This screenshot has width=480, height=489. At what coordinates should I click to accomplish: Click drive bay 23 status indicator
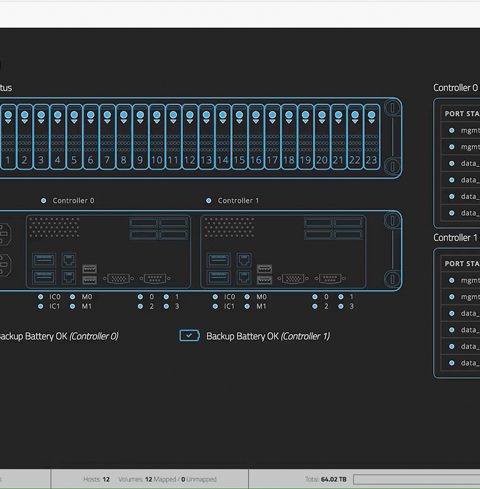click(371, 115)
